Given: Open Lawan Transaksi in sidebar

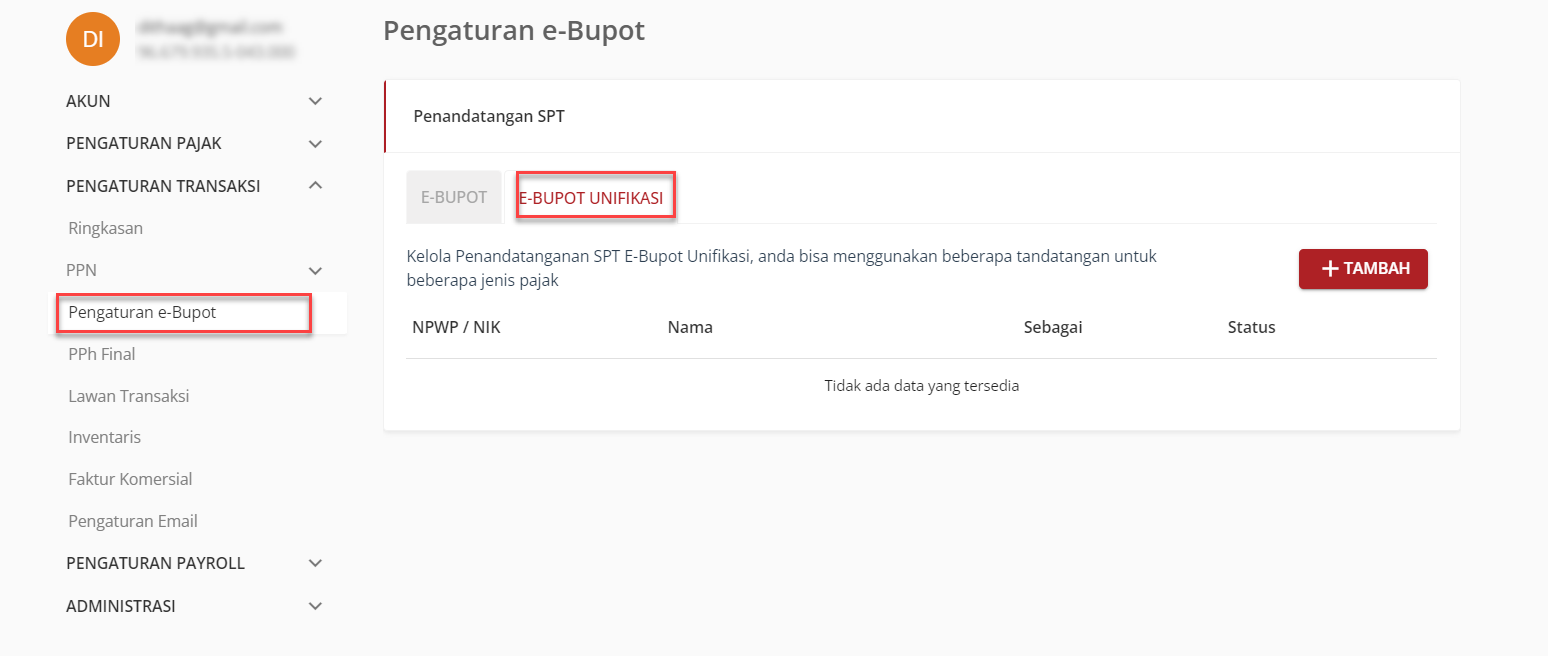Looking at the screenshot, I should coord(129,396).
